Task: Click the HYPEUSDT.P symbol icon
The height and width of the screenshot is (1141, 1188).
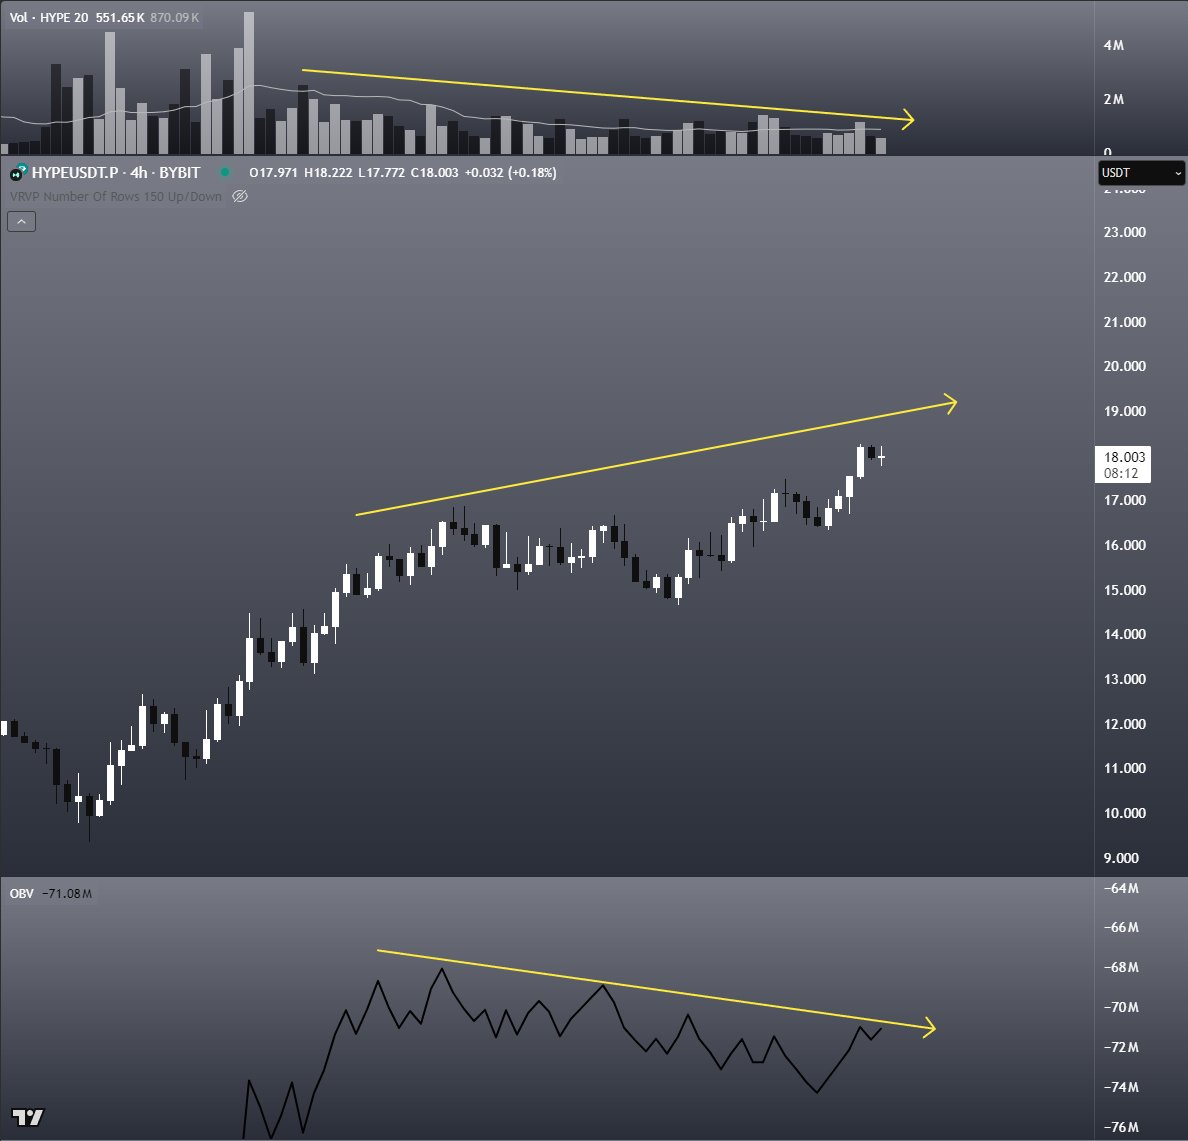Action: pos(18,173)
